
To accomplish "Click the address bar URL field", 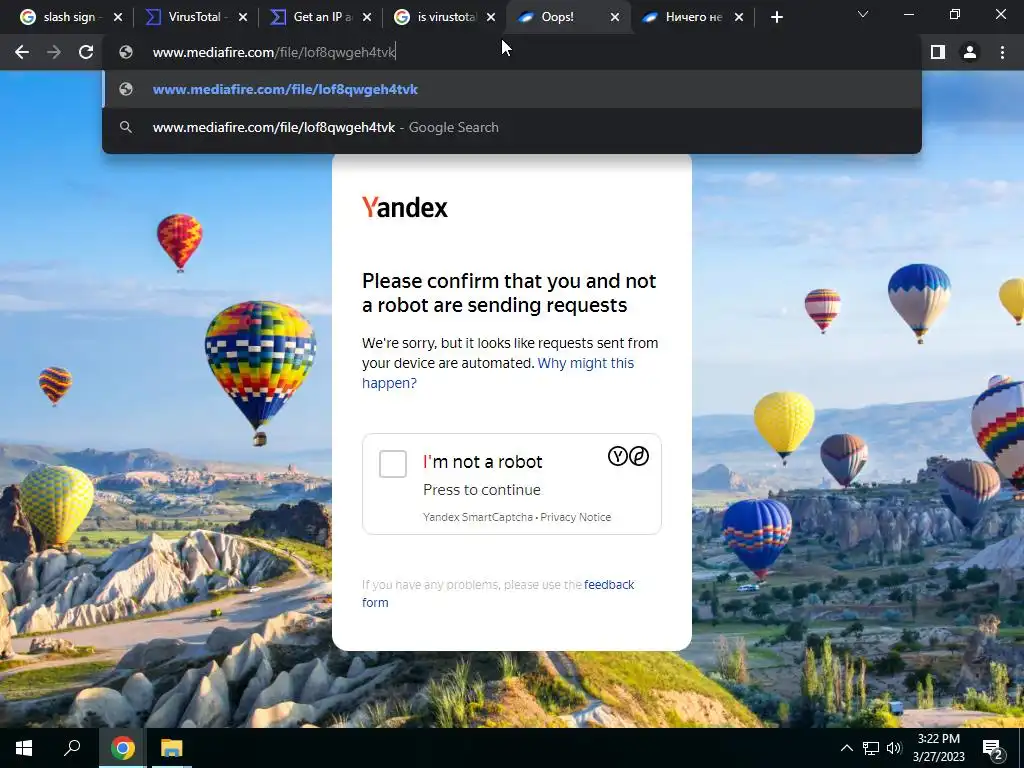I will click(x=511, y=52).
